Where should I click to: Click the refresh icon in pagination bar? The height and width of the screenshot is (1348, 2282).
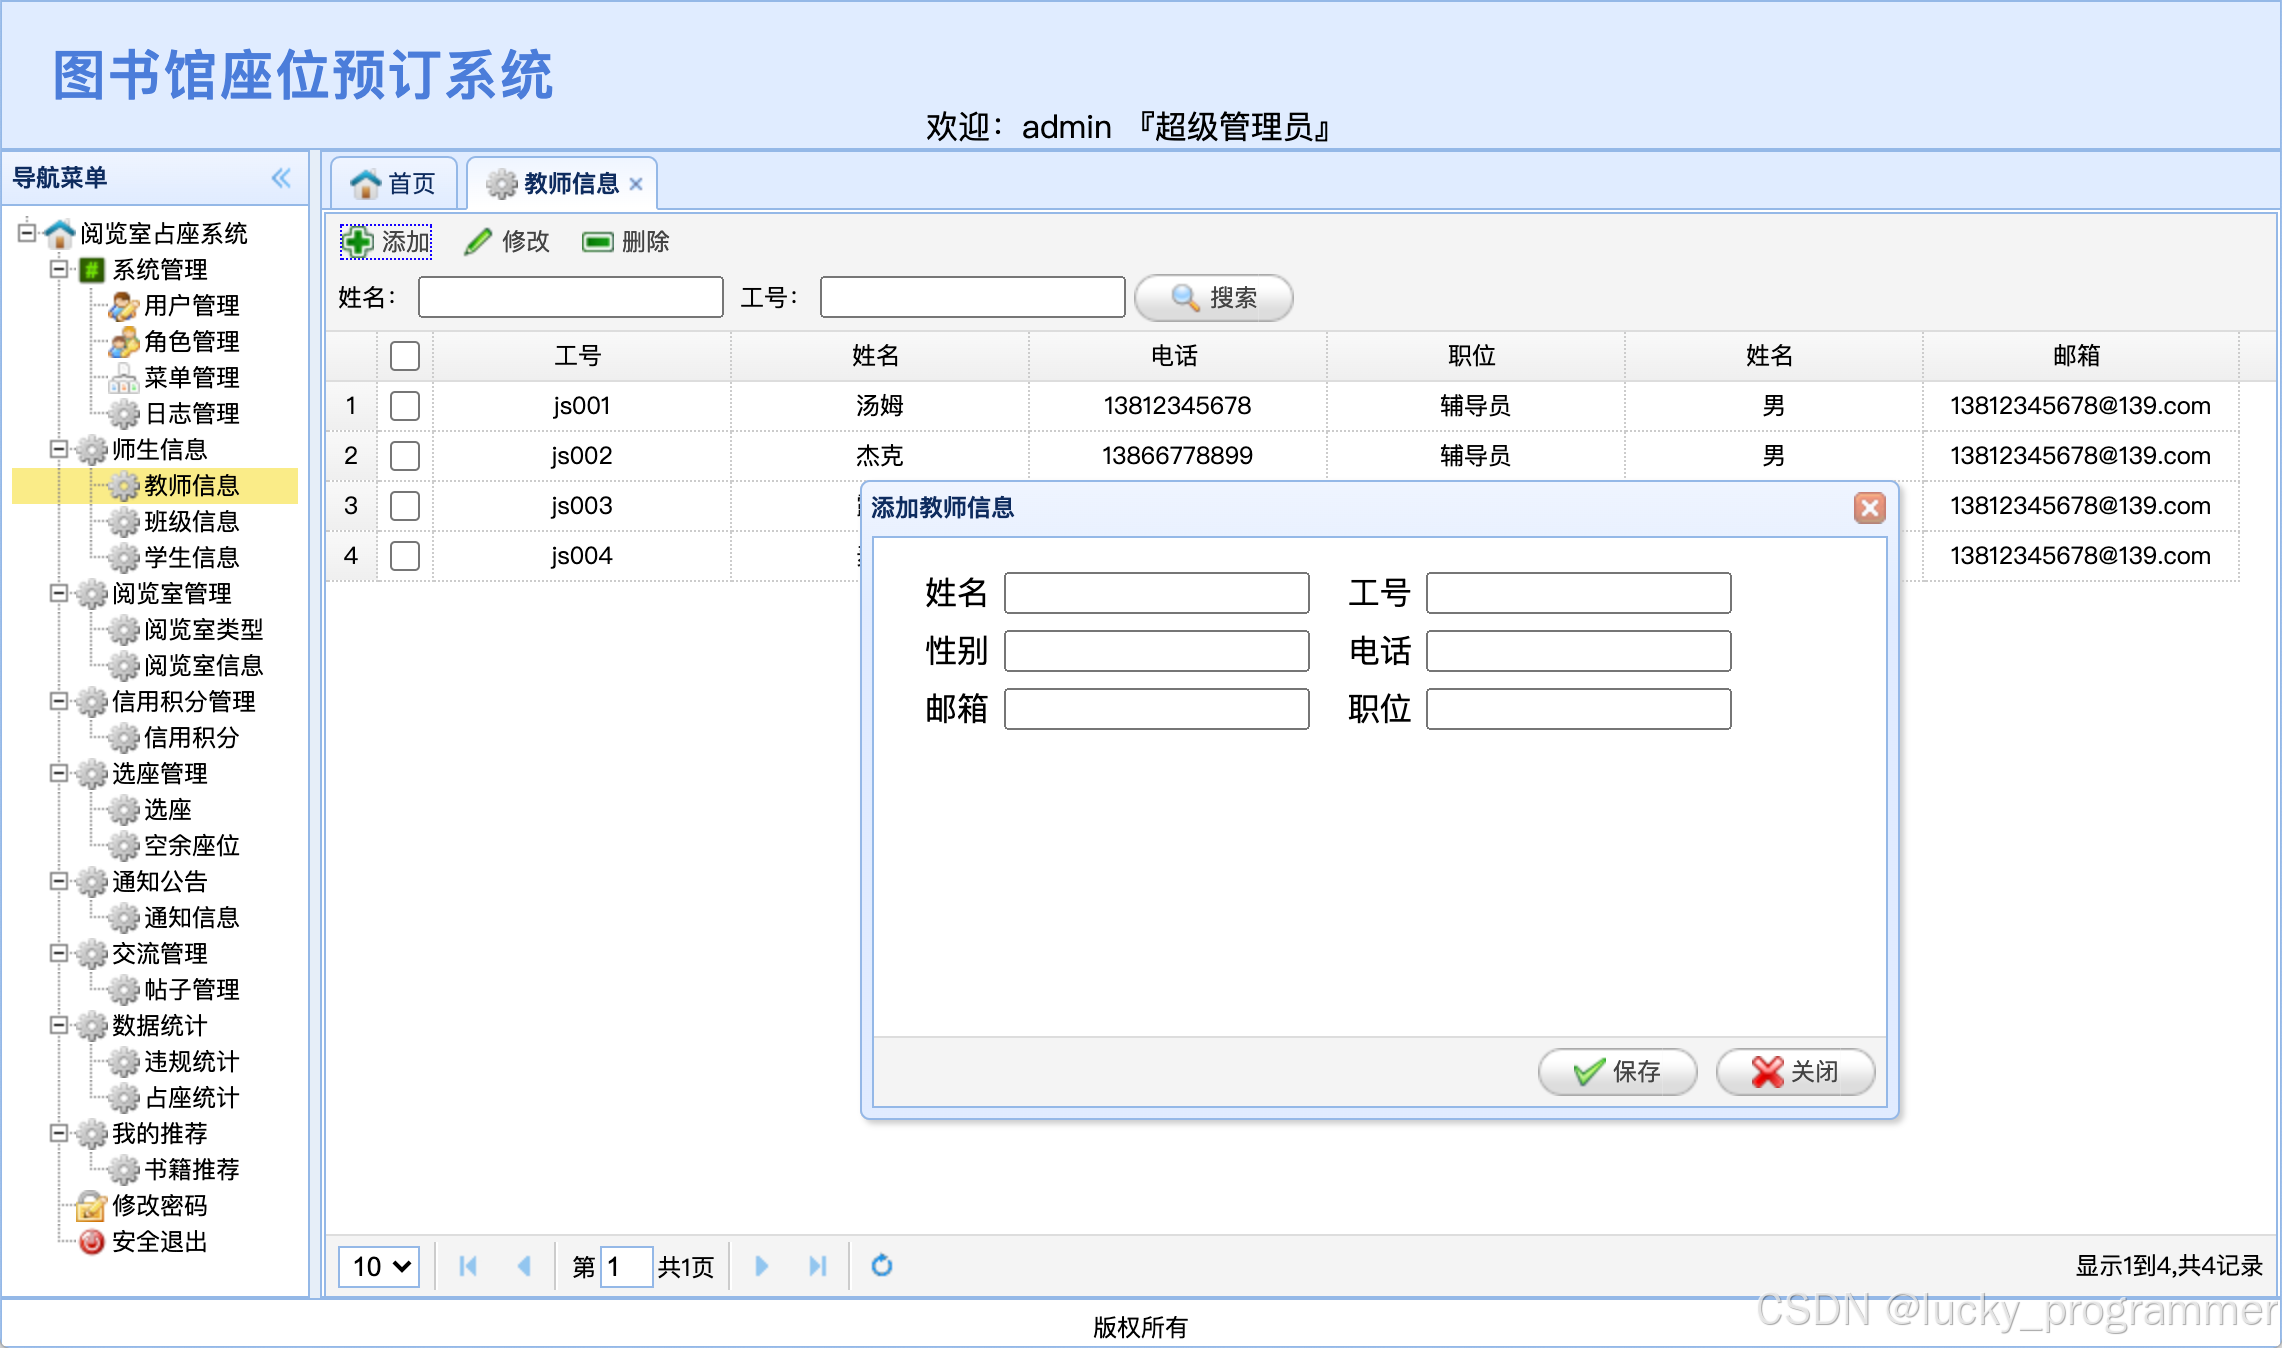881,1266
